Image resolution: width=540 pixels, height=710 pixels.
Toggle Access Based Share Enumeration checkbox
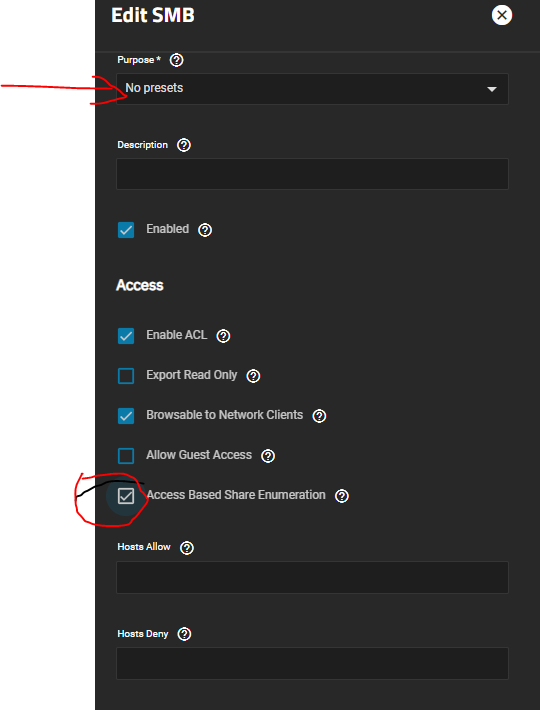click(x=126, y=496)
